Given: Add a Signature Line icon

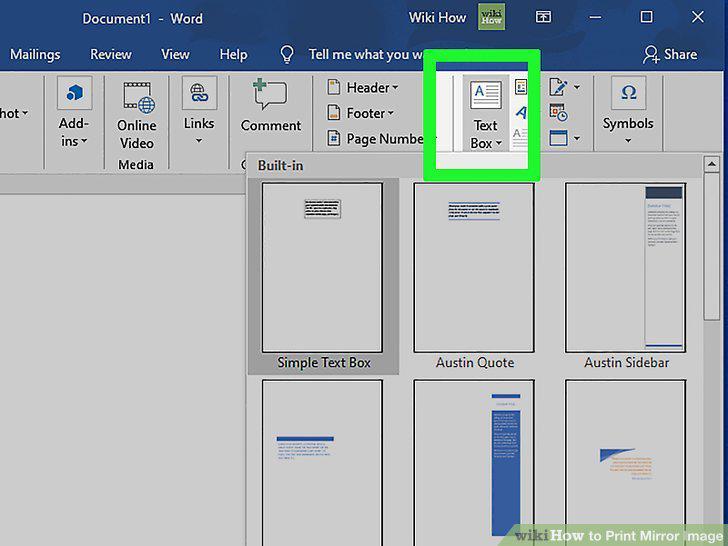Looking at the screenshot, I should point(558,87).
